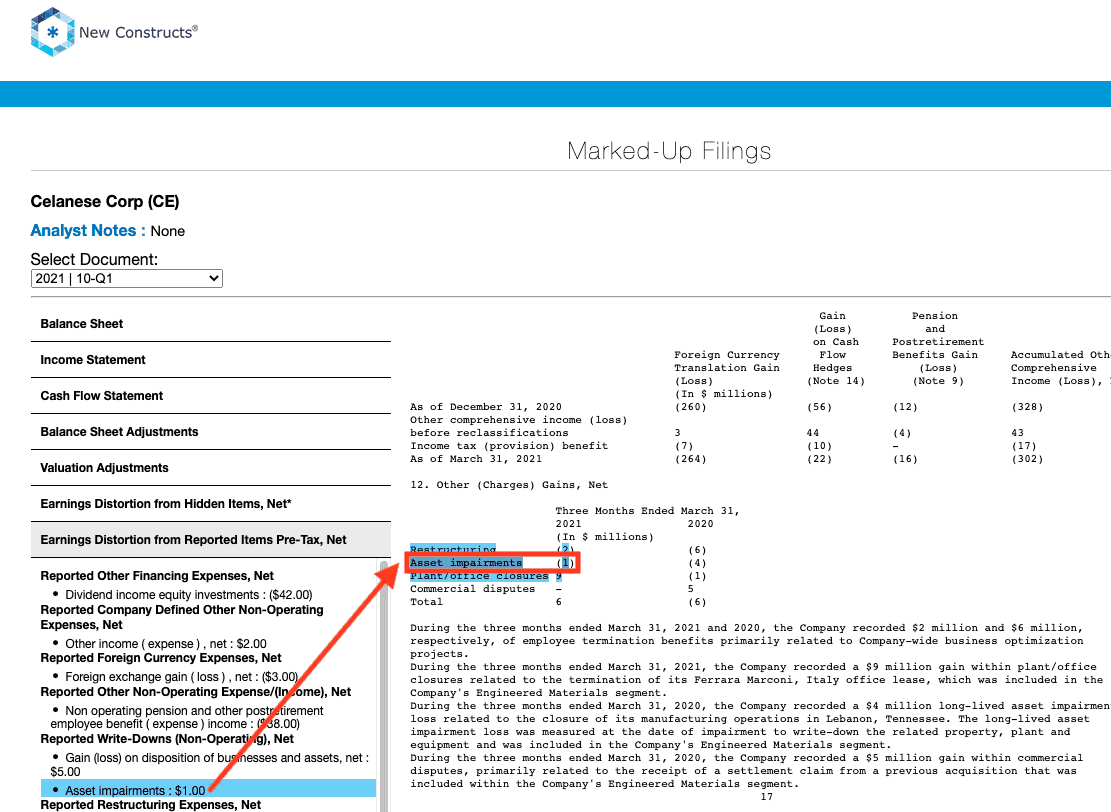Viewport: 1111px width, 812px height.
Task: Click the 'Three Months Ended March 31,' header
Action: pos(647,511)
